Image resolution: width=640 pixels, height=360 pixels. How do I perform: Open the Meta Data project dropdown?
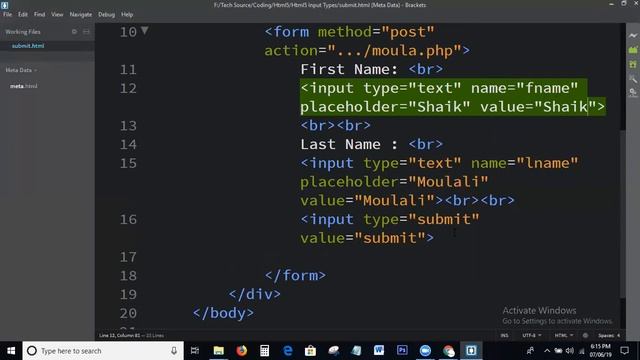tap(21, 70)
